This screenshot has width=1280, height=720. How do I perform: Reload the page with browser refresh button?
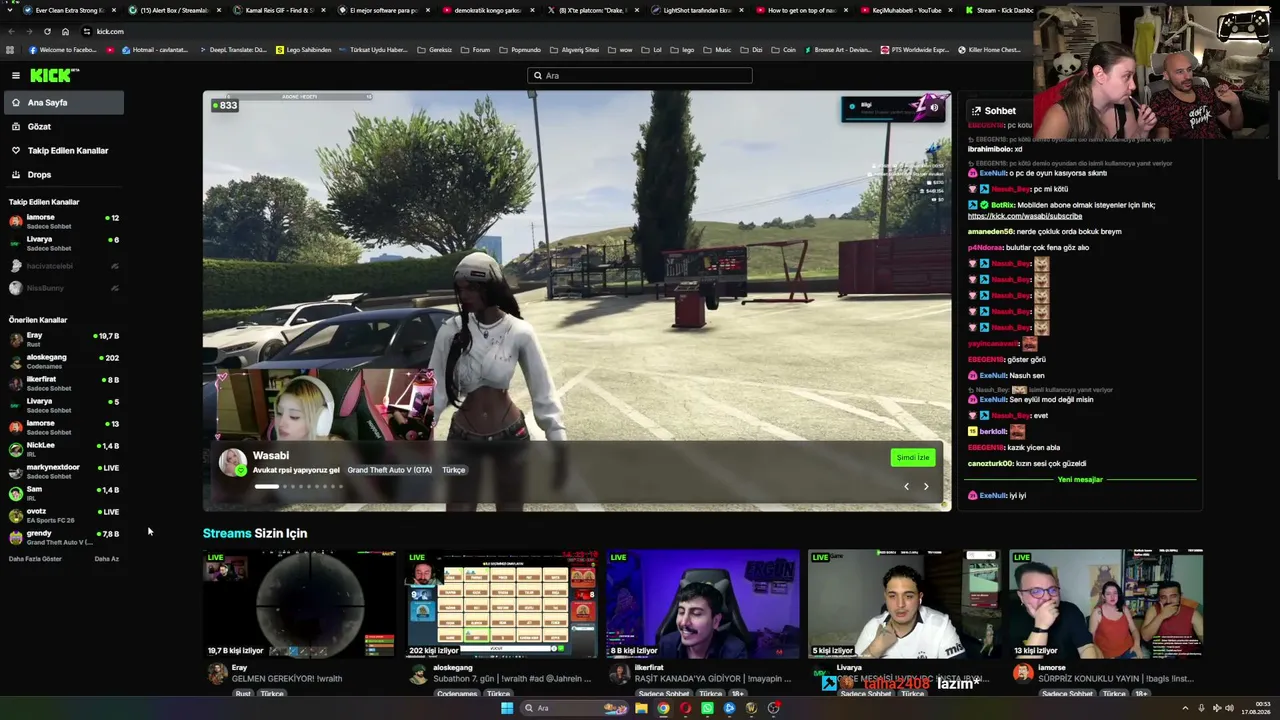47,31
